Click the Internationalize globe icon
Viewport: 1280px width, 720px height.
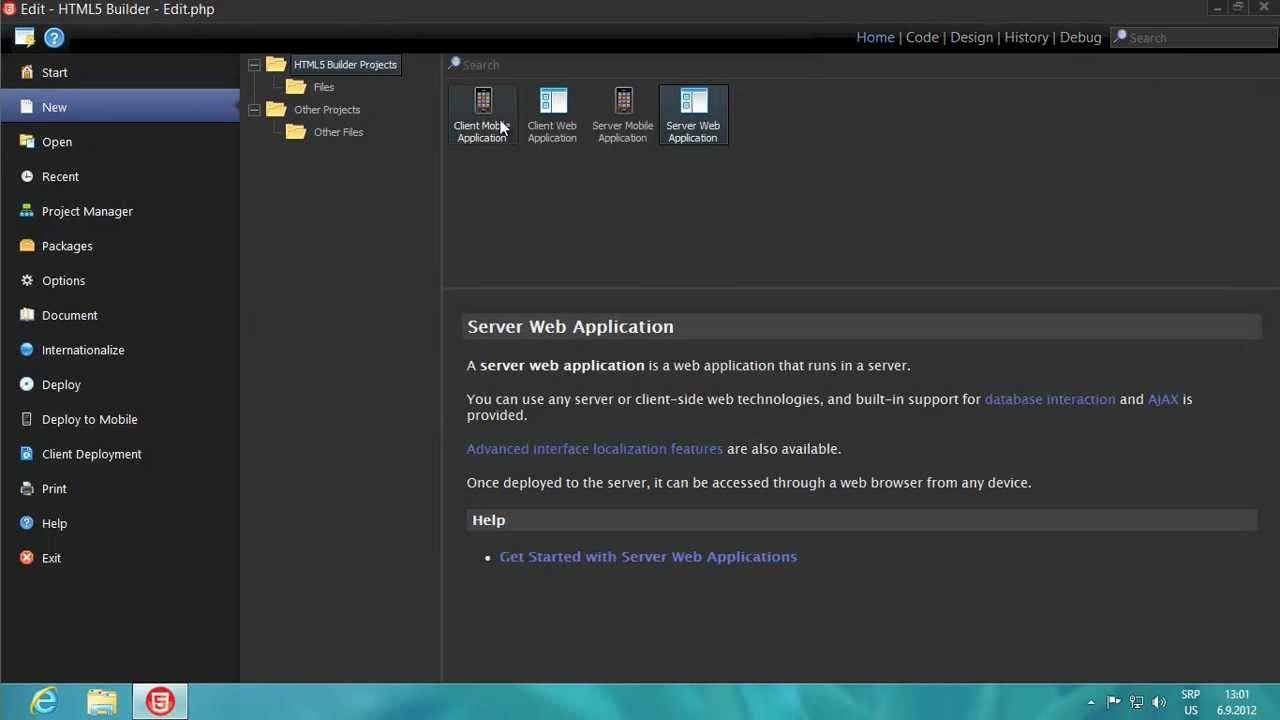(x=27, y=349)
